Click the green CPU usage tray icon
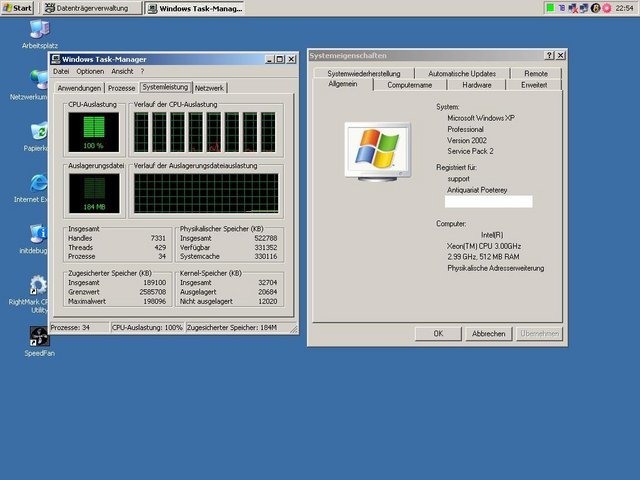 550,8
